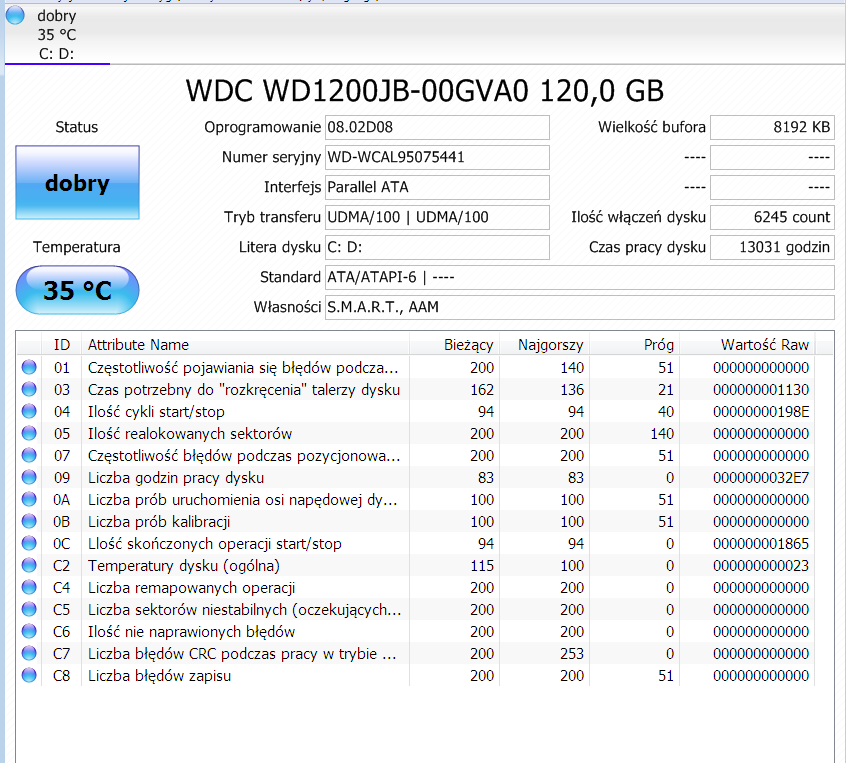Click the power-on hours field 13031 godzin

pos(772,247)
